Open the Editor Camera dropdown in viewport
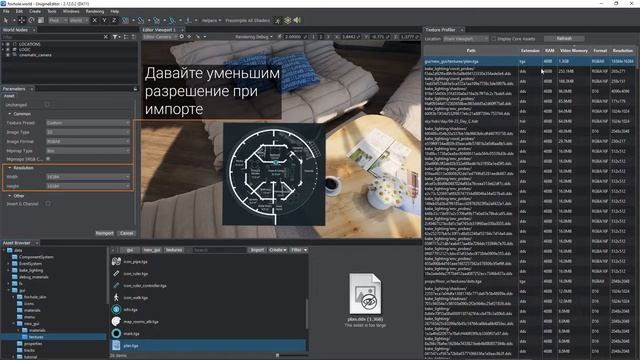Screen dimensions: 640x360 160,37
